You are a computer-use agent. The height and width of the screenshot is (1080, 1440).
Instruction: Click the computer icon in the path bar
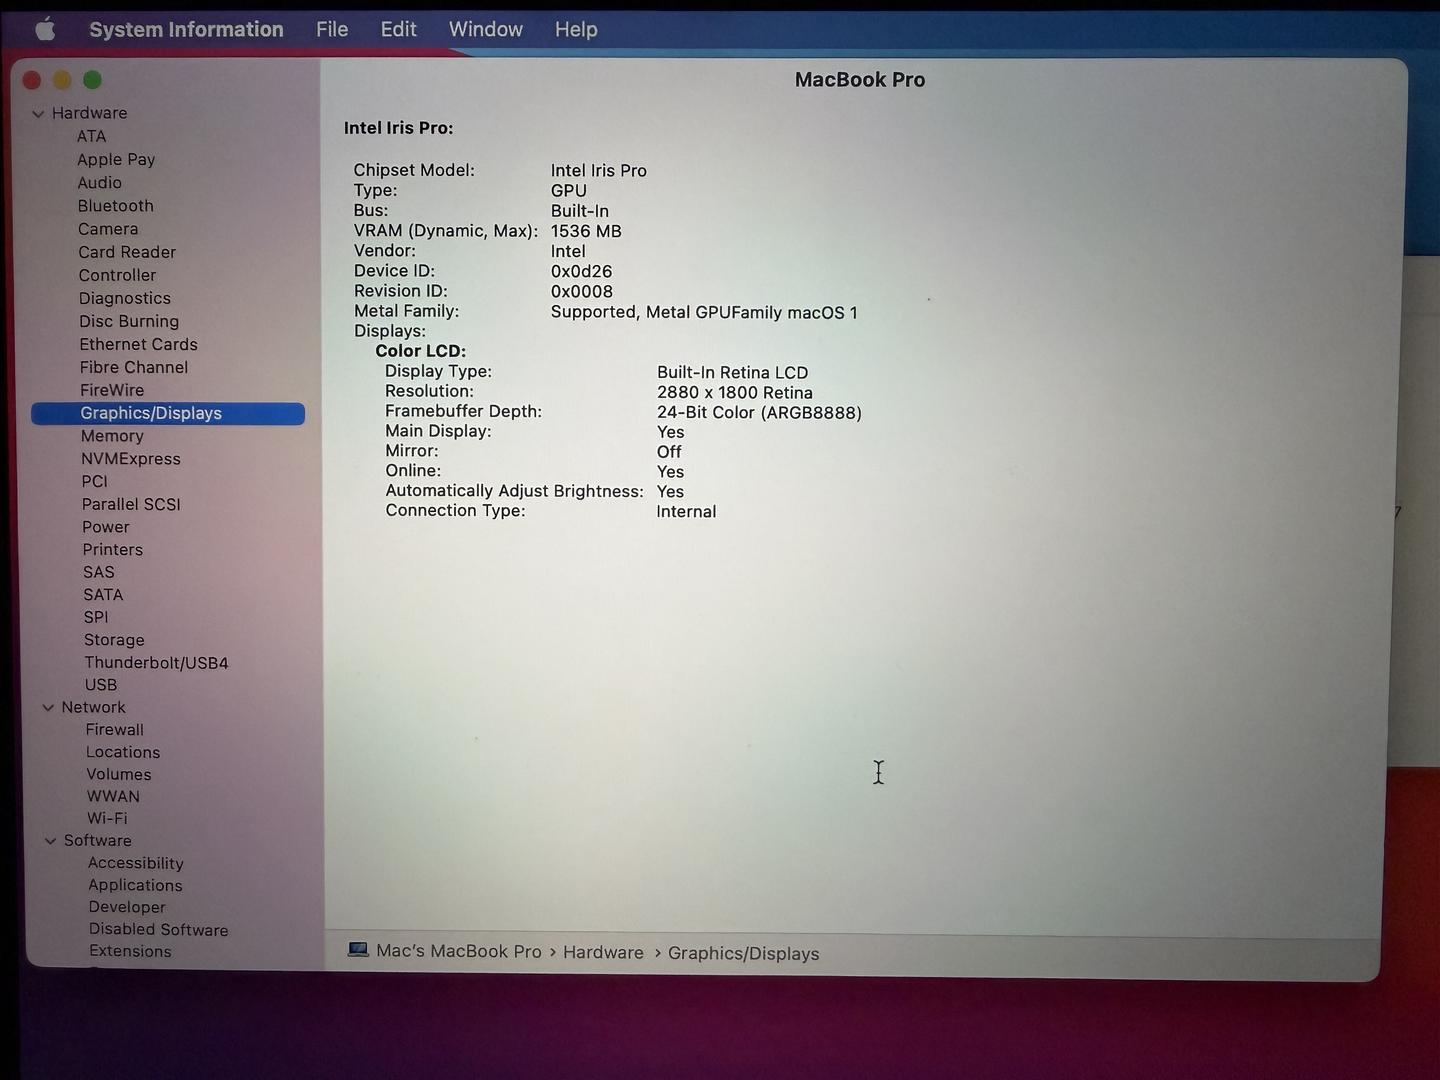tap(358, 950)
